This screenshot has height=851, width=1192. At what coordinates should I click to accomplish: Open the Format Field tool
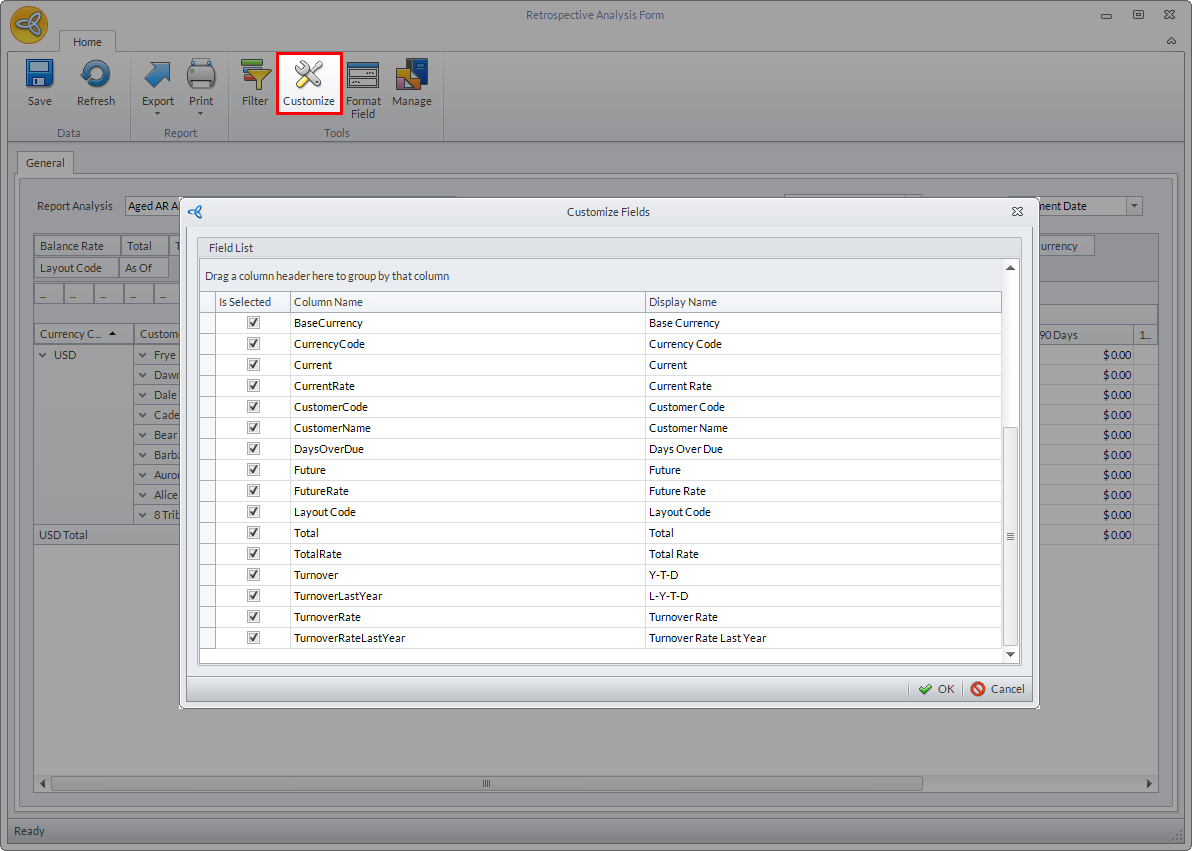pos(363,76)
